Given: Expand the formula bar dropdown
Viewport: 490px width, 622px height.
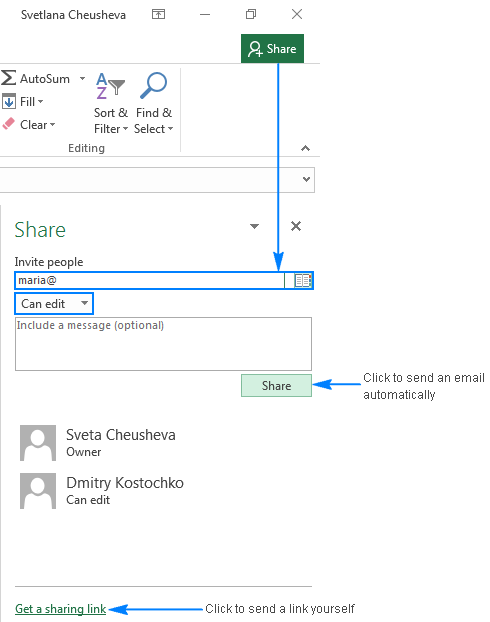Looking at the screenshot, I should [306, 179].
